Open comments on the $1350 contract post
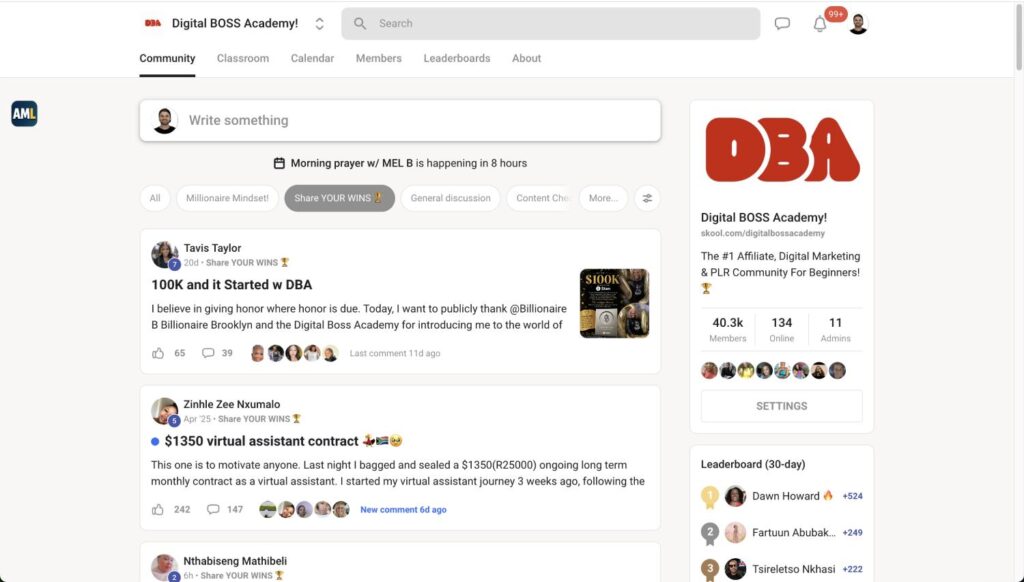This screenshot has height=582, width=1024. click(213, 509)
